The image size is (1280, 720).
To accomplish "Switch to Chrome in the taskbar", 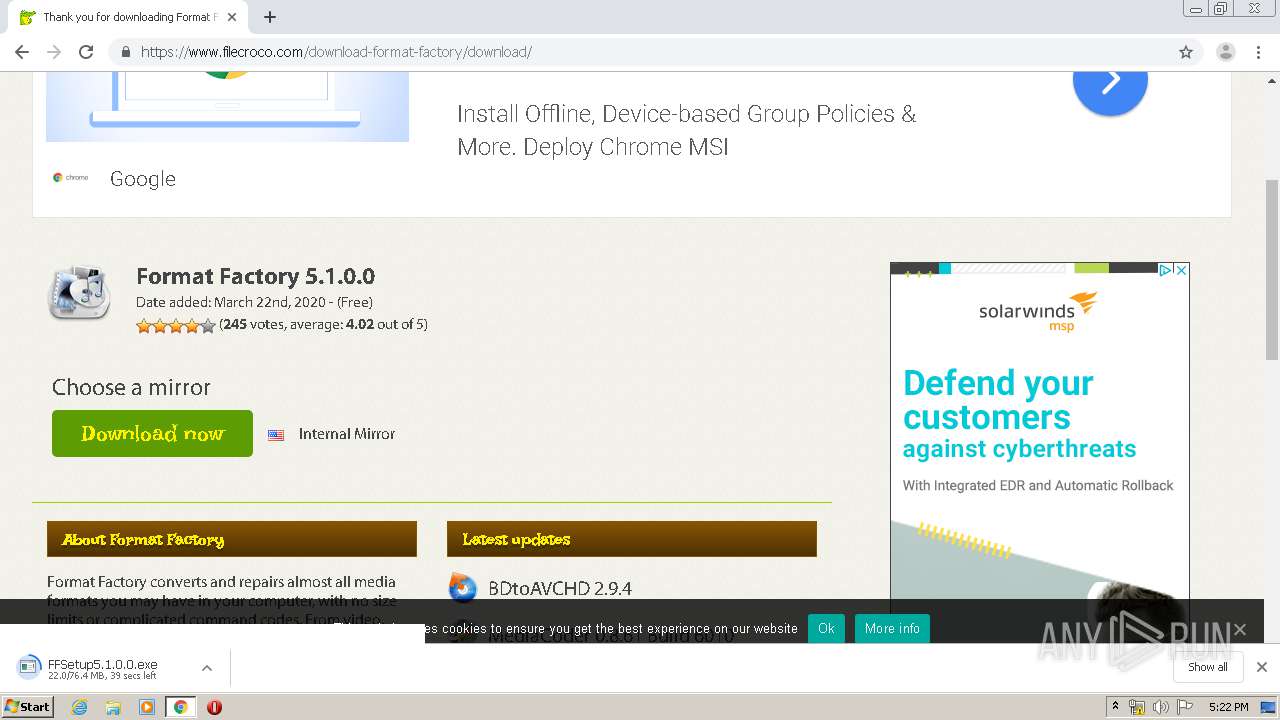I will coord(181,707).
